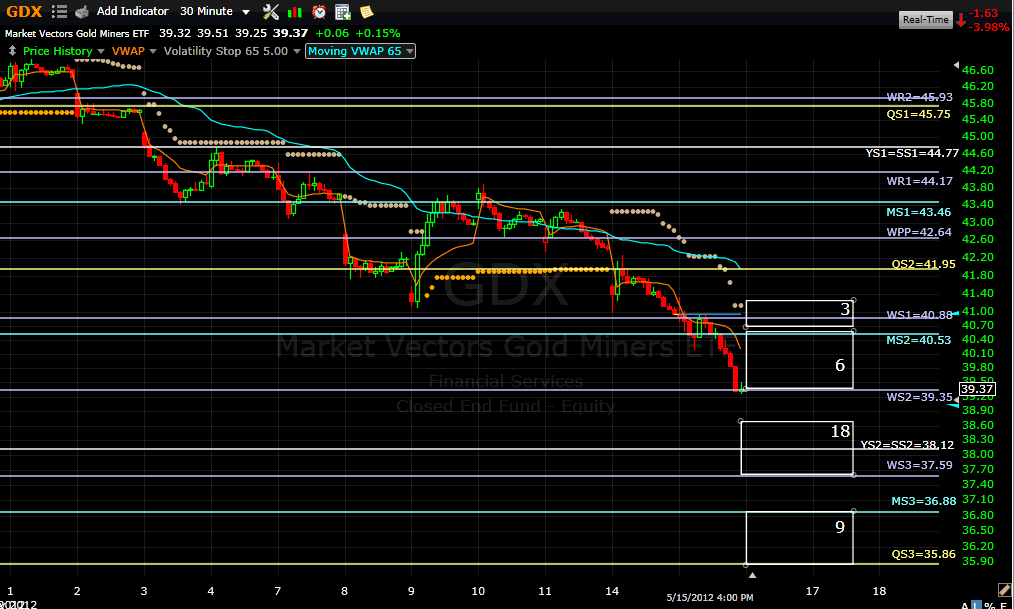Select the drawn rectangle labeled 6
The width and height of the screenshot is (1014, 609).
point(799,360)
